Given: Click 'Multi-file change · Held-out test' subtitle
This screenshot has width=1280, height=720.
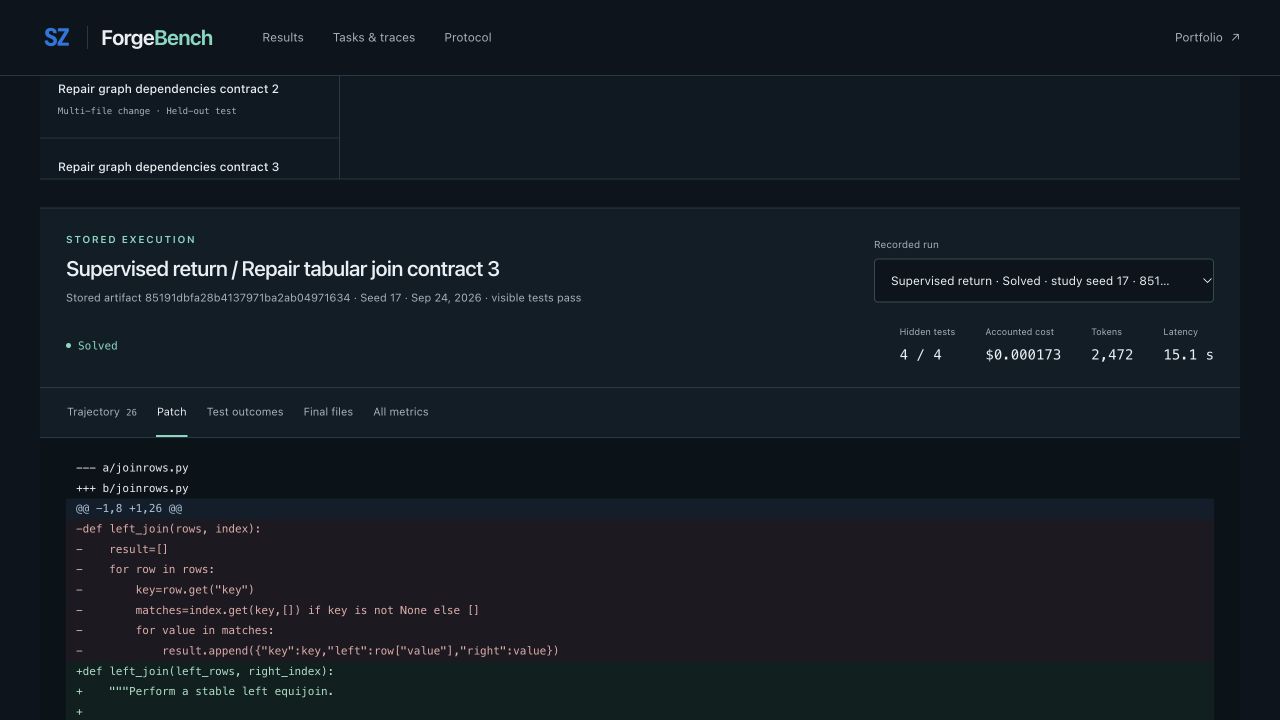Looking at the screenshot, I should (x=147, y=111).
